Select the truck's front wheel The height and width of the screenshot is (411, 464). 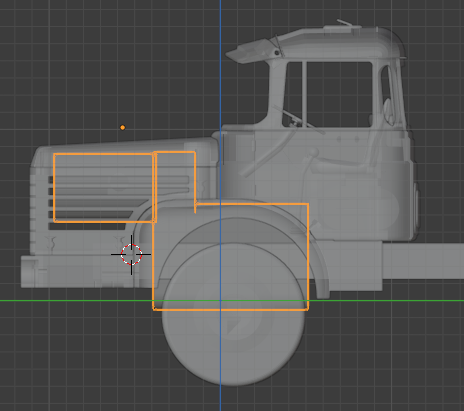click(x=234, y=314)
